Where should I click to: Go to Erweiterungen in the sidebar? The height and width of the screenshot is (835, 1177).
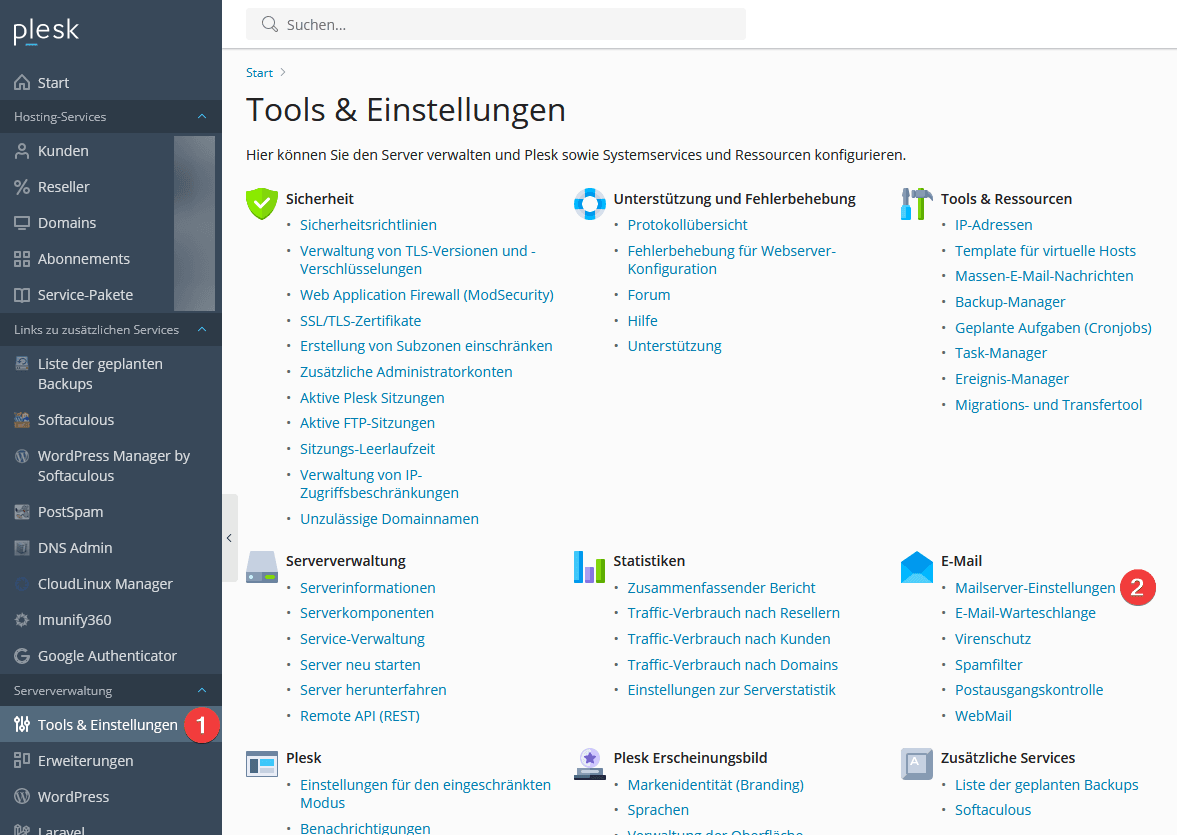85,761
